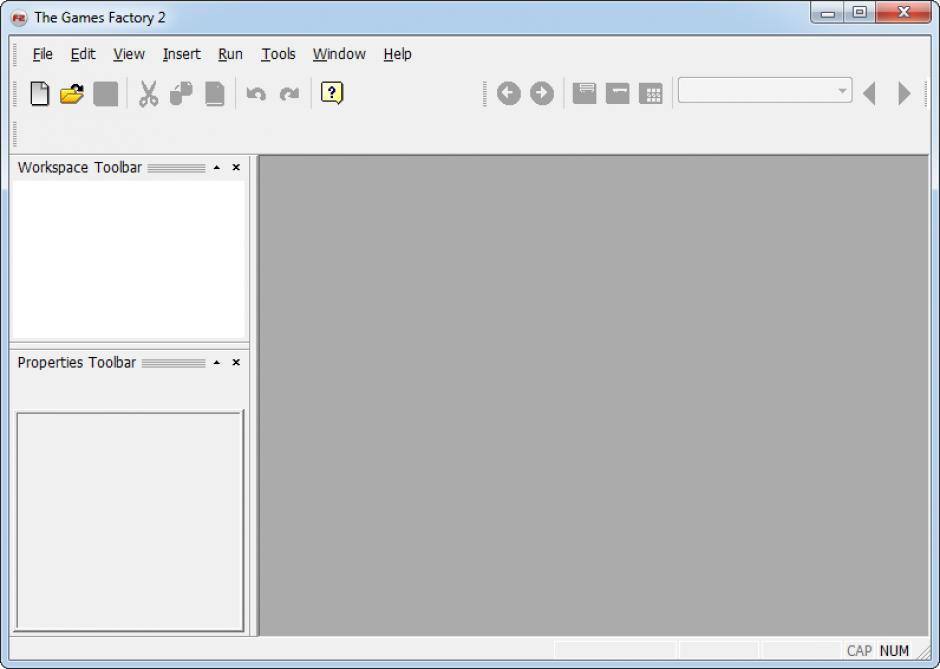Image resolution: width=940 pixels, height=669 pixels.
Task: Click the Cut scissors icon
Action: coord(148,94)
